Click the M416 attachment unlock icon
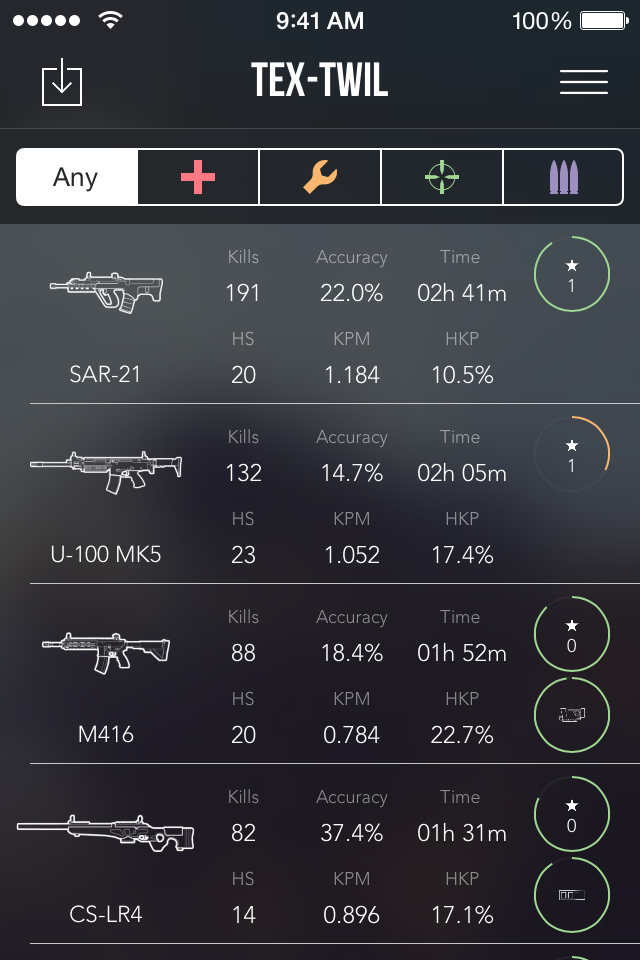Viewport: 640px width, 960px height. [571, 714]
